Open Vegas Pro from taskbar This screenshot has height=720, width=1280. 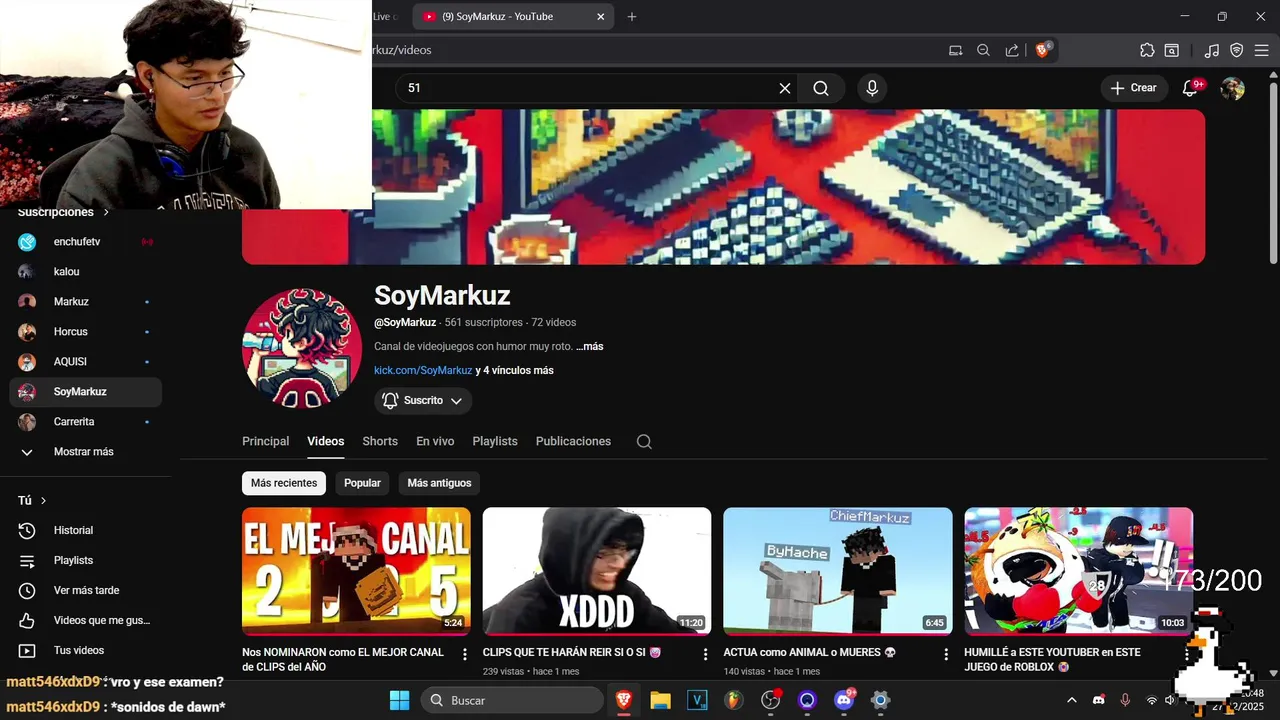(x=697, y=700)
